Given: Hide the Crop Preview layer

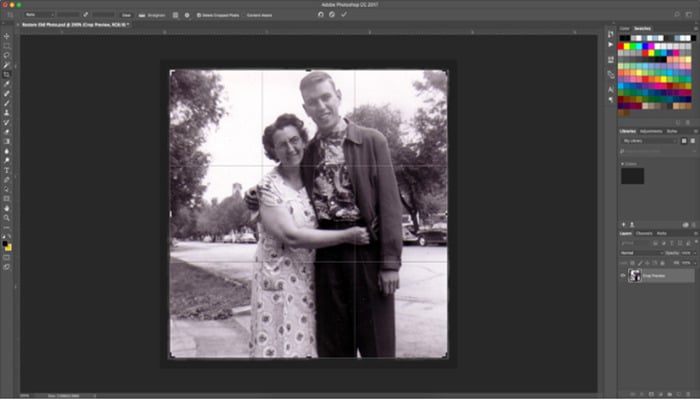Looking at the screenshot, I should point(623,275).
